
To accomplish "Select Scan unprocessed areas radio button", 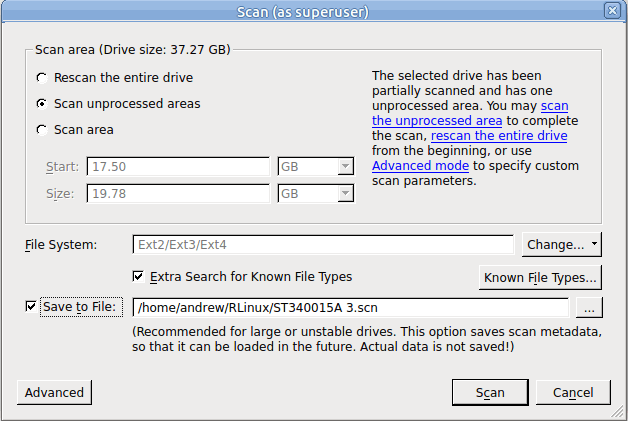I will [41, 103].
